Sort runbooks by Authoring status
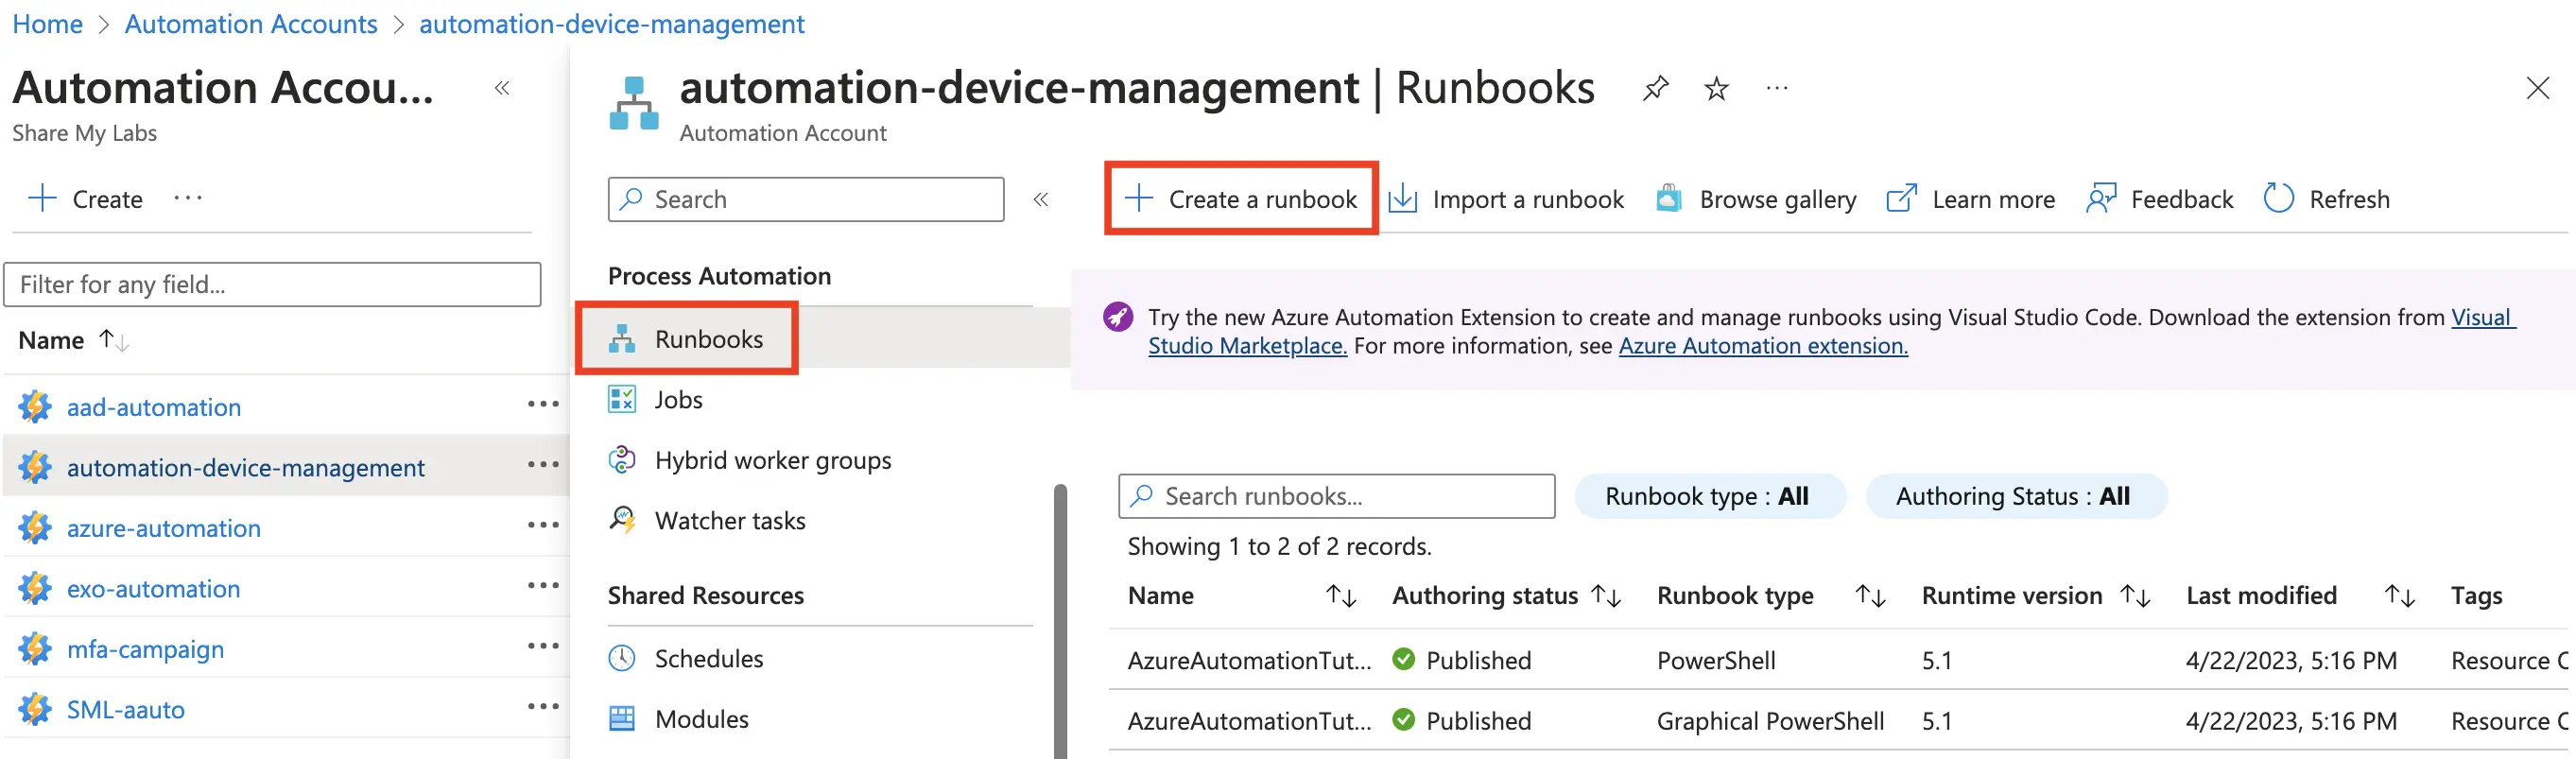This screenshot has width=2576, height=759. (1606, 596)
